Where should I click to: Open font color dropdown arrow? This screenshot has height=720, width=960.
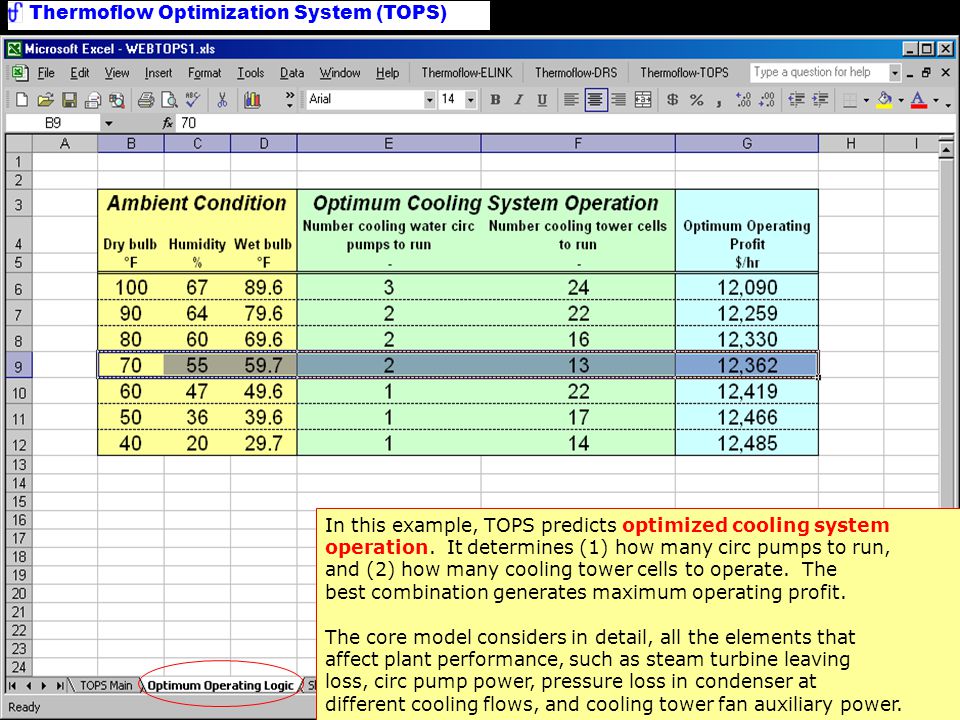[936, 100]
